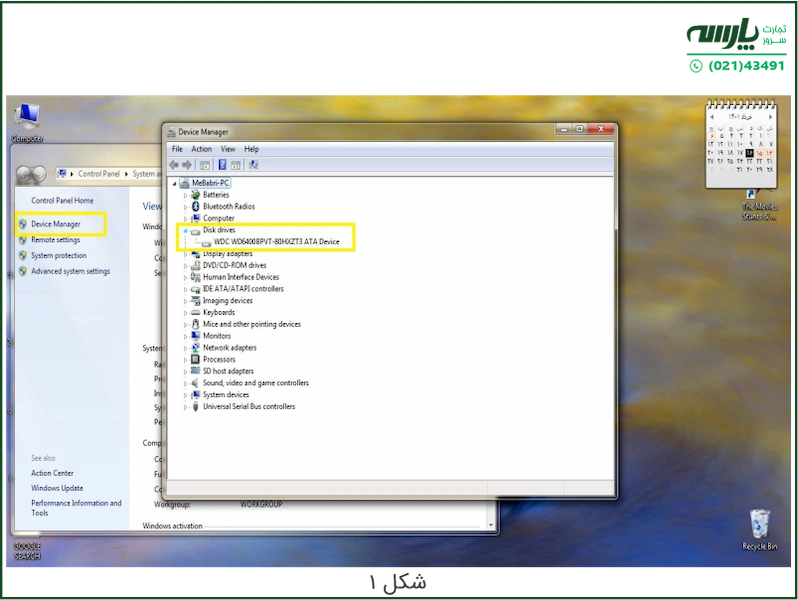Select the Keyboards category icon
The image size is (798, 600).
point(195,312)
